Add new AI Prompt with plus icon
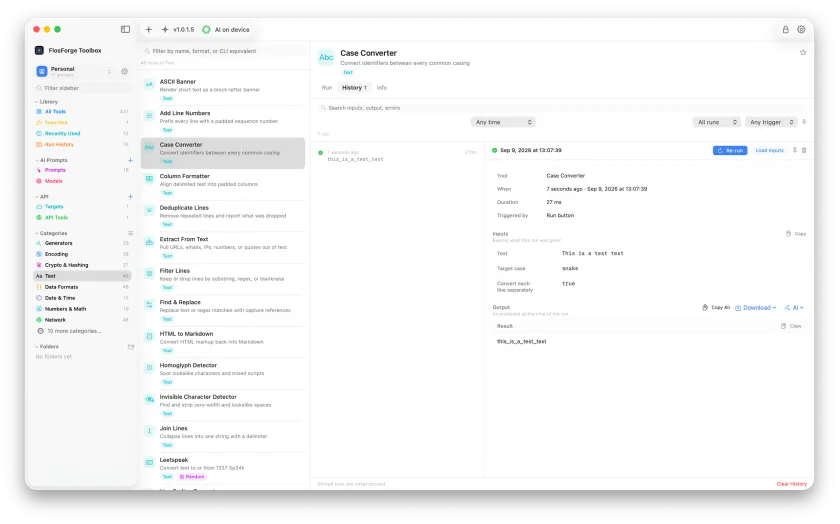The width and height of the screenshot is (840, 524). click(x=130, y=160)
